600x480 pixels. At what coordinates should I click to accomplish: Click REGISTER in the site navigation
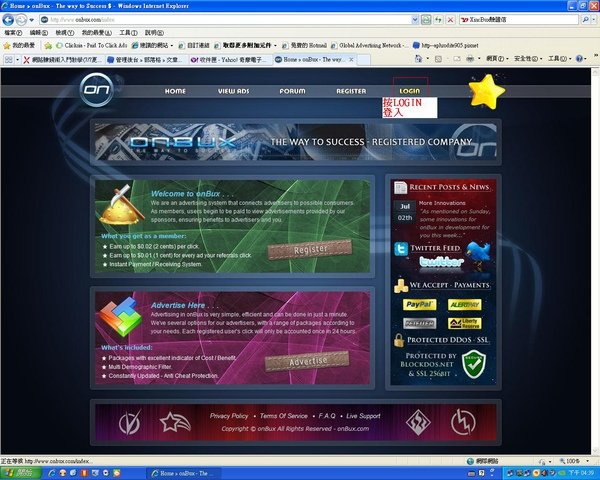coord(351,91)
